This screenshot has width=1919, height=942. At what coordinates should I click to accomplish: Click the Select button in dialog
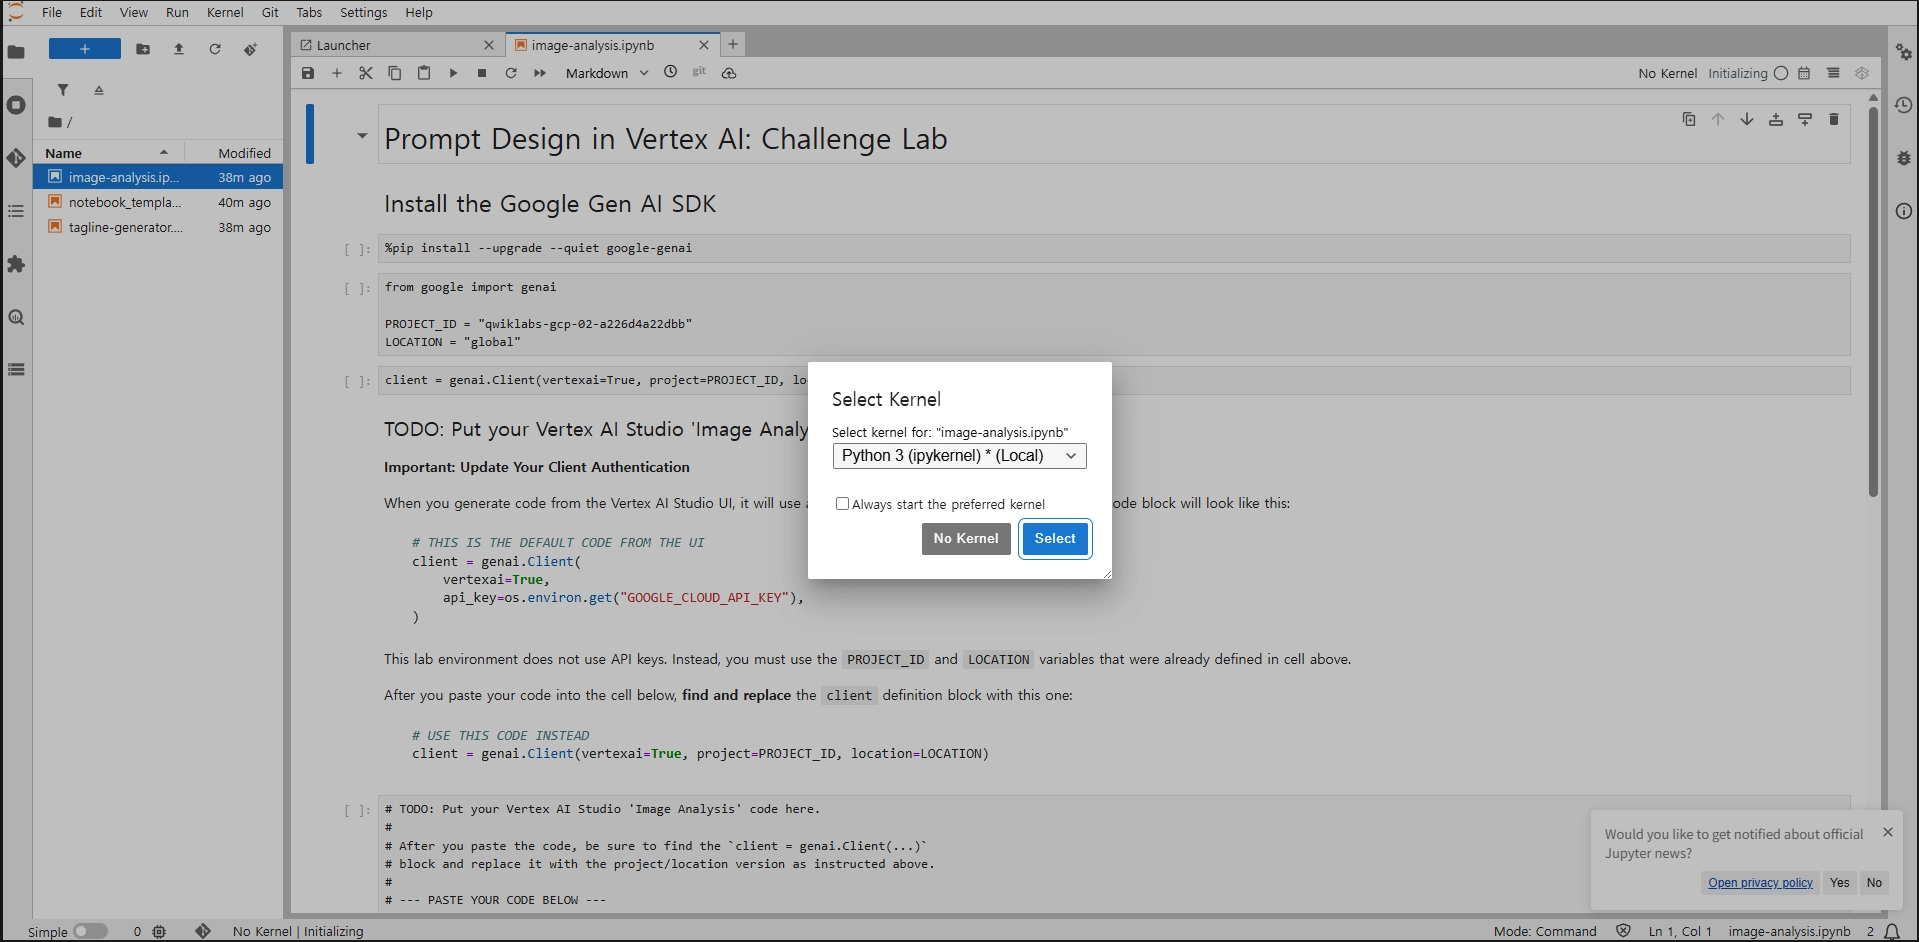[x=1055, y=539]
